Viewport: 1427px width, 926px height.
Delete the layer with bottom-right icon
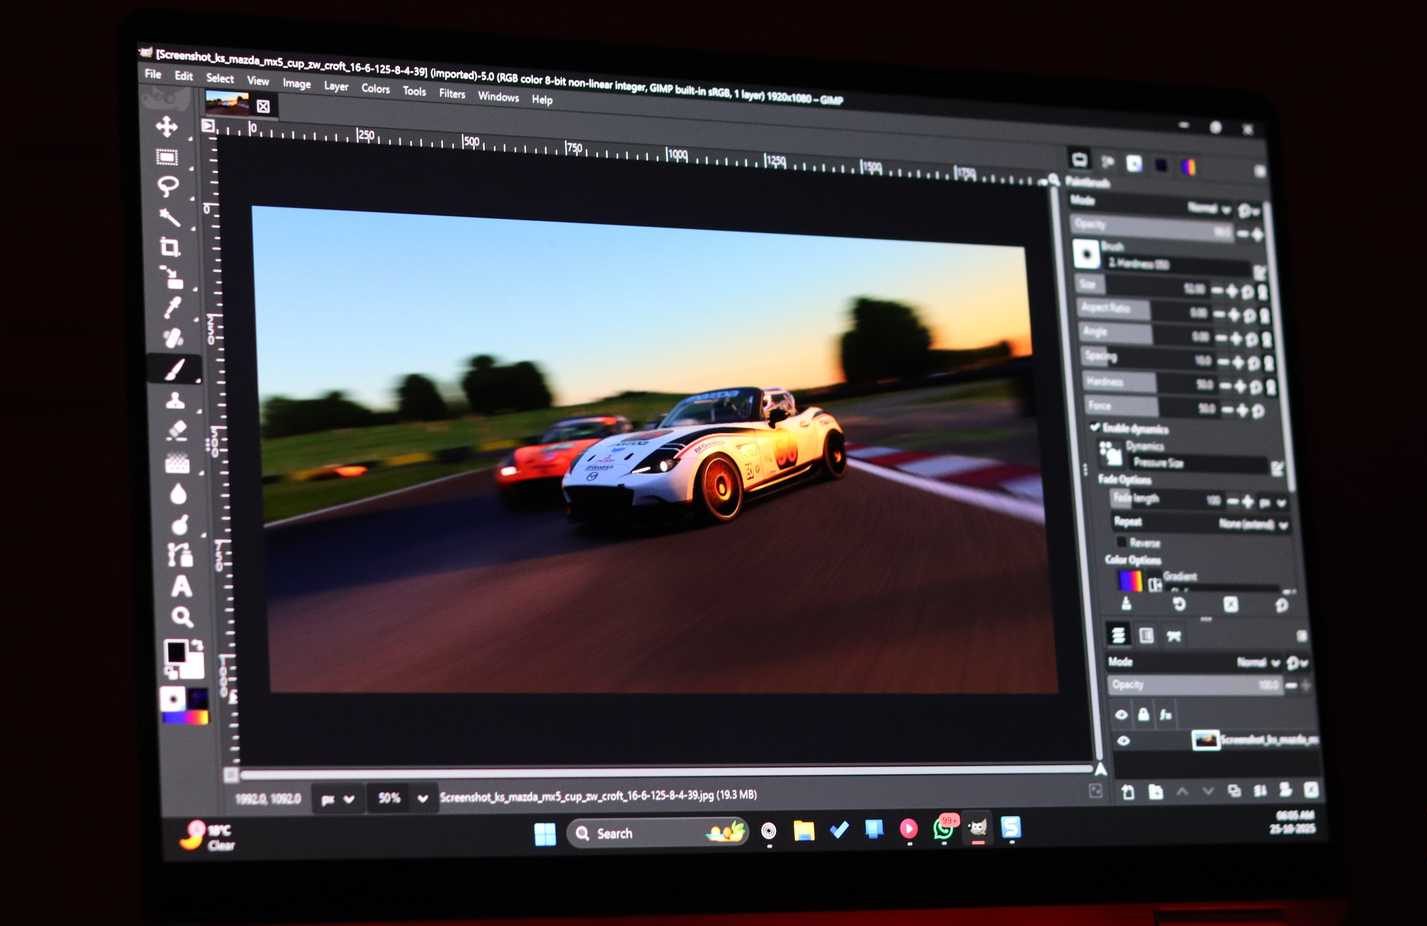(x=1311, y=790)
